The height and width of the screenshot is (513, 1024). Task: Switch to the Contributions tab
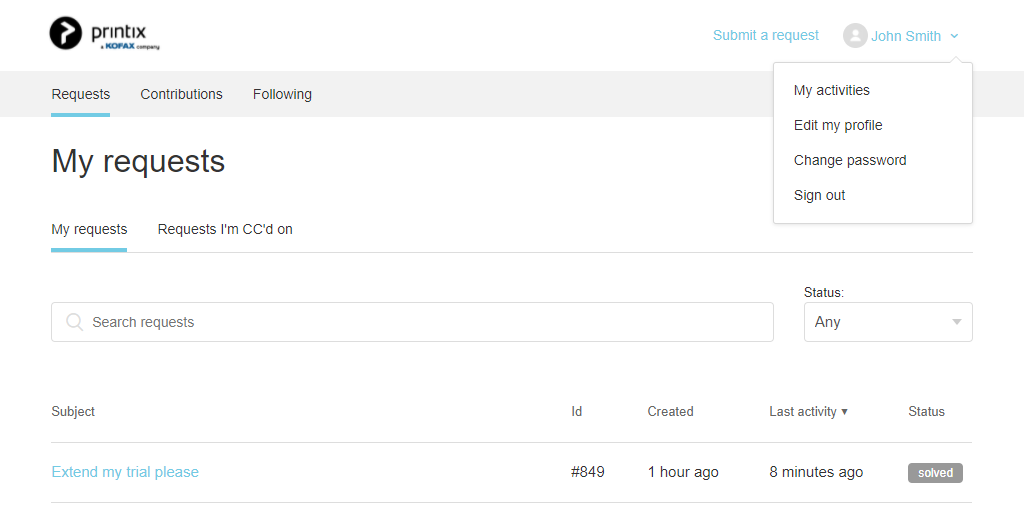coord(181,94)
